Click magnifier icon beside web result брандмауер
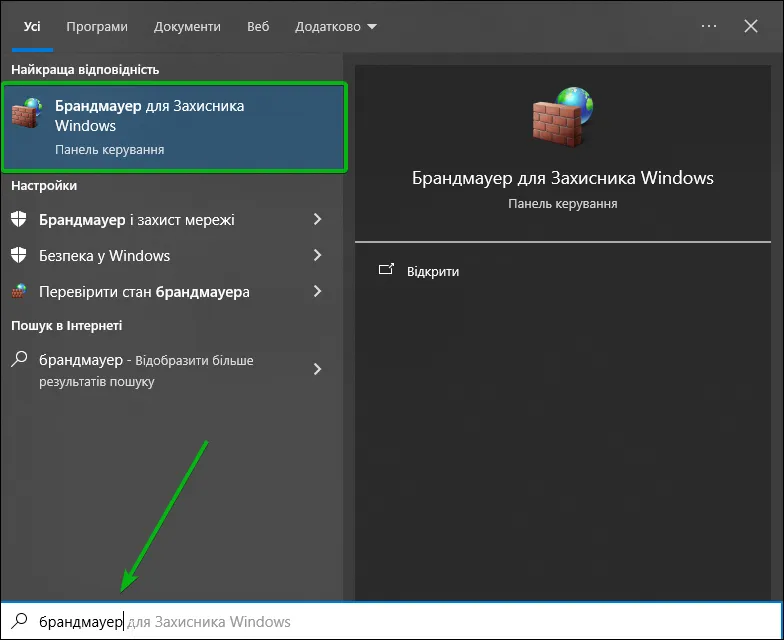 [19, 359]
